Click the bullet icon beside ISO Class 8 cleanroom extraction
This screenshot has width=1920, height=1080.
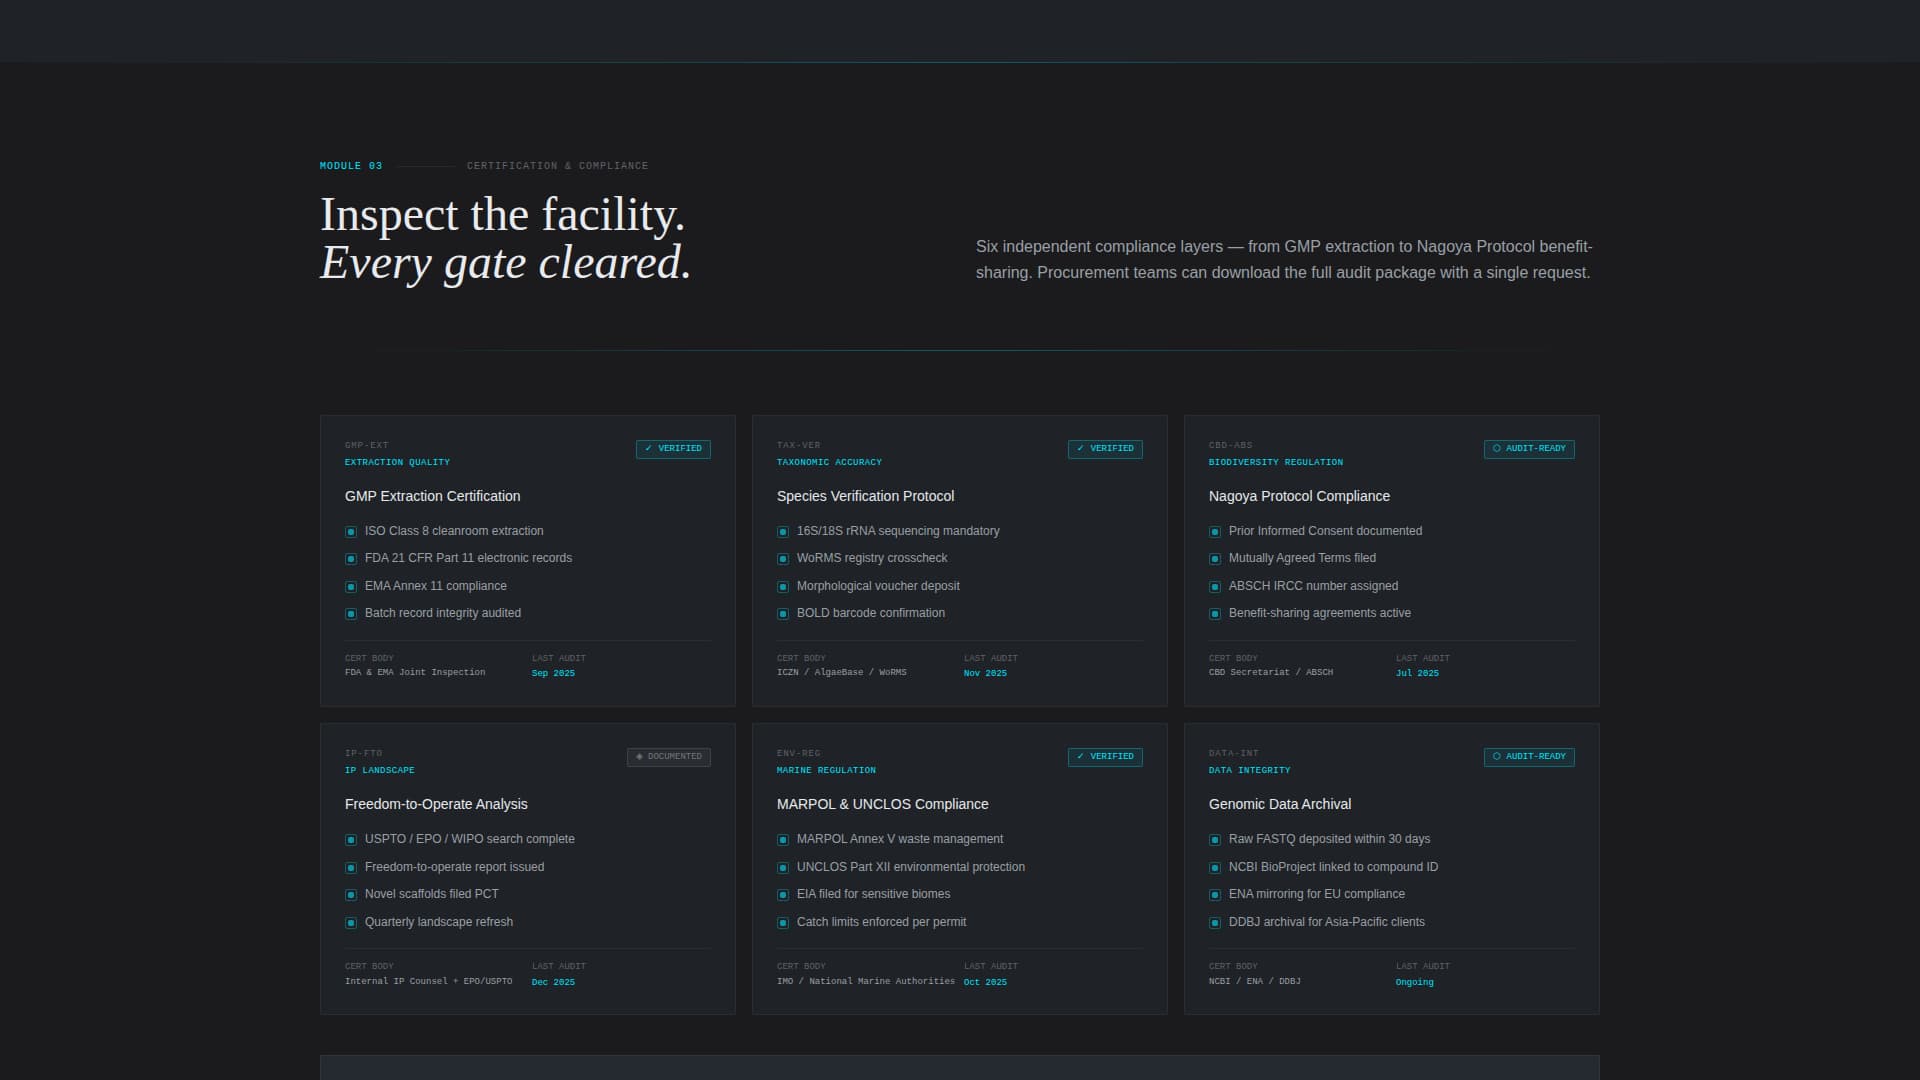[351, 531]
